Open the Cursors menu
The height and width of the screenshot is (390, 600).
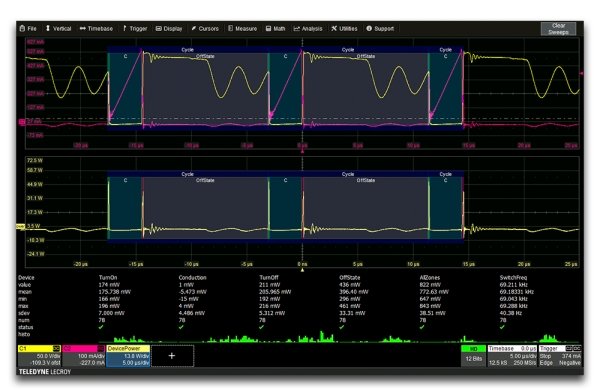(x=205, y=28)
